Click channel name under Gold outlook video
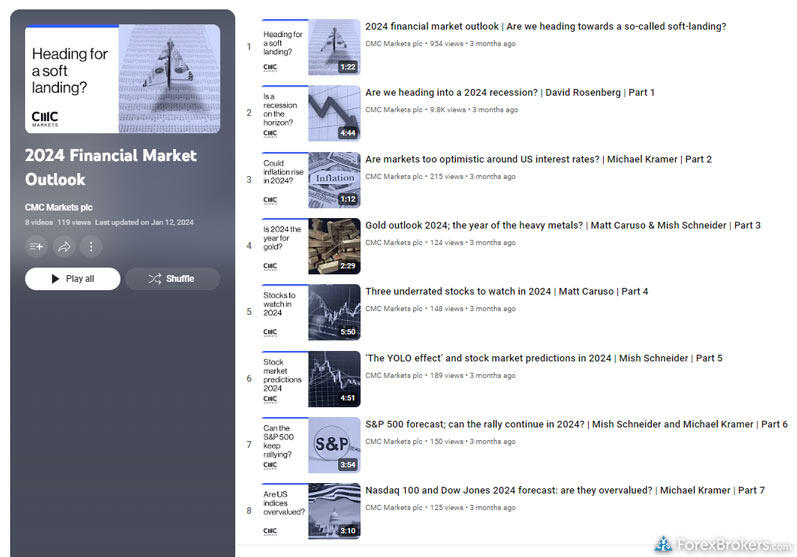 click(394, 242)
